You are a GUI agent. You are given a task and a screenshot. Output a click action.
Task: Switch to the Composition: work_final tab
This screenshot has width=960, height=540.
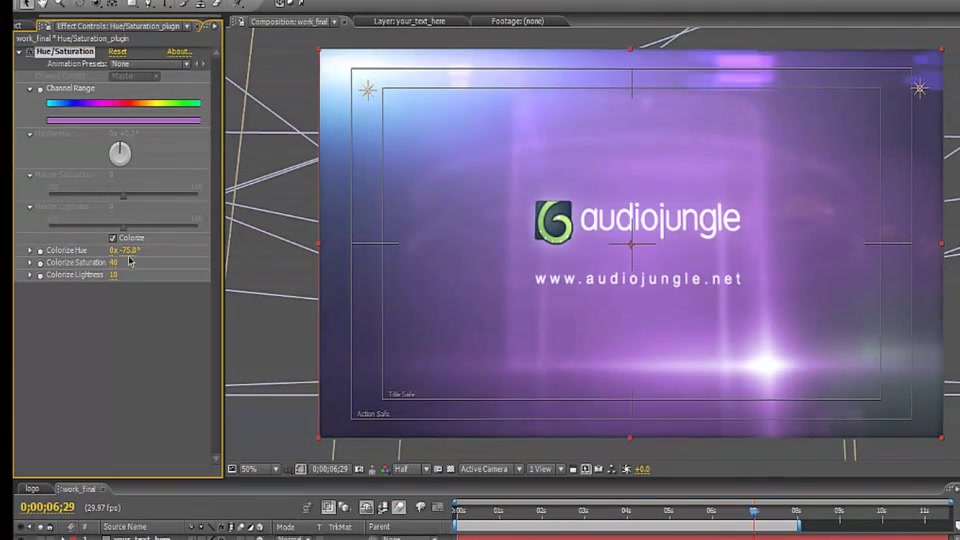coord(288,21)
